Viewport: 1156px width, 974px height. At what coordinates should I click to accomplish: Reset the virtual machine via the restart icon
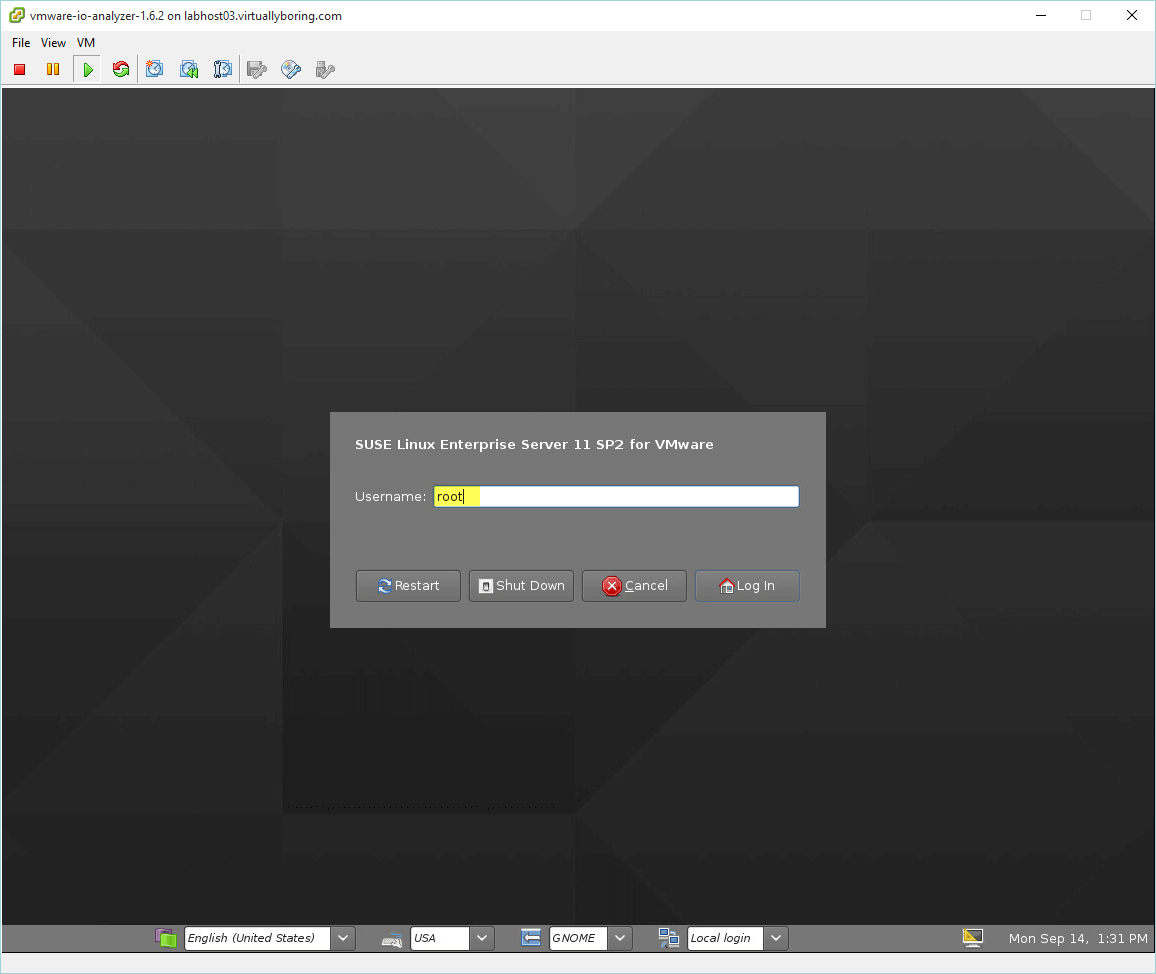pos(121,69)
